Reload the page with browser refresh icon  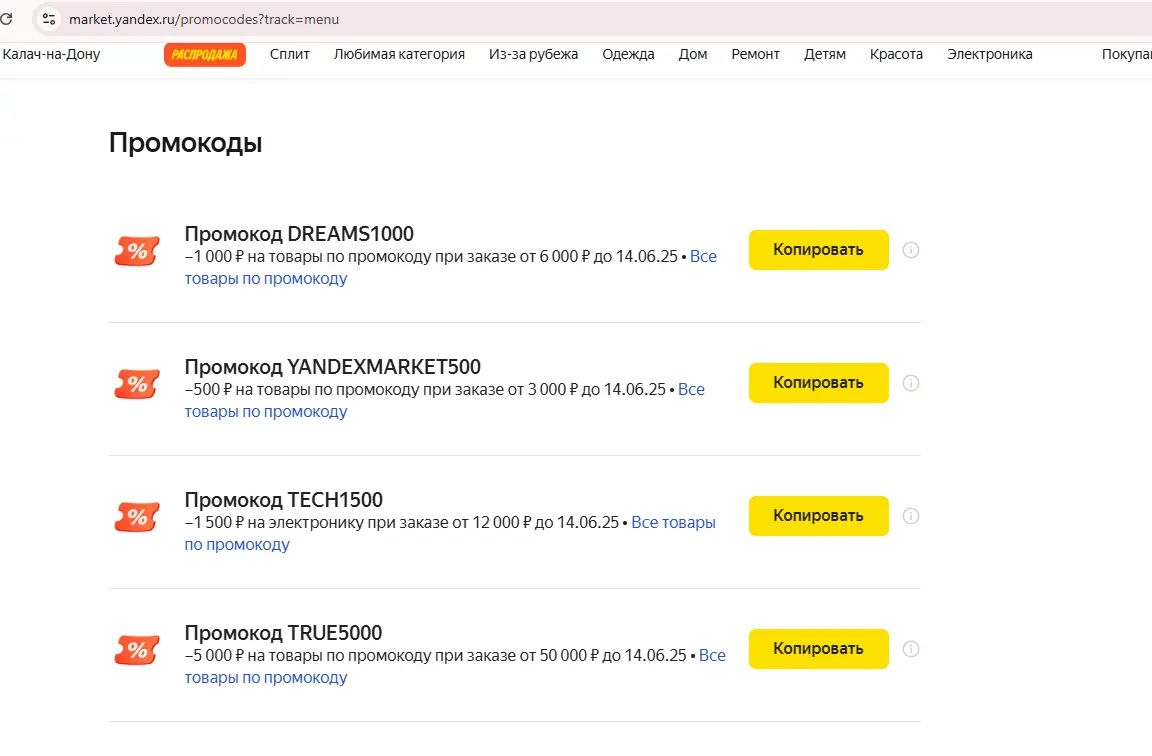tap(6, 18)
